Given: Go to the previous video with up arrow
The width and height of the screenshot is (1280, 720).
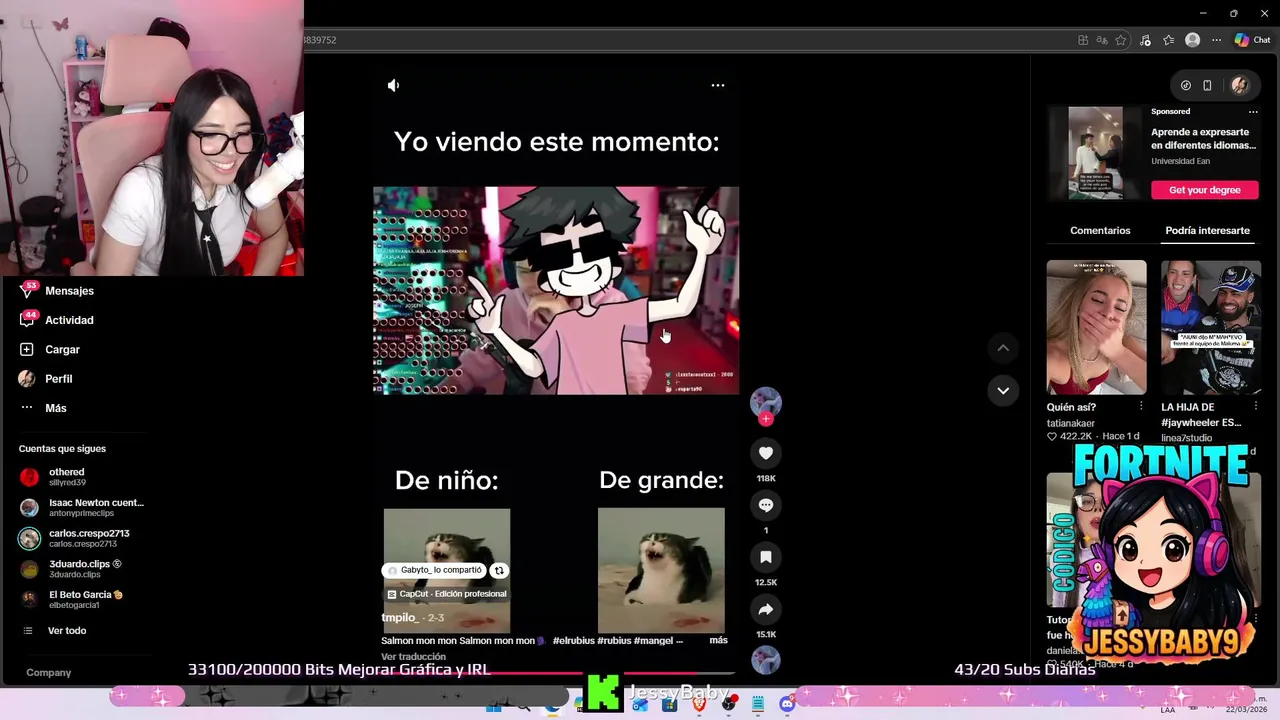Looking at the screenshot, I should point(1003,348).
